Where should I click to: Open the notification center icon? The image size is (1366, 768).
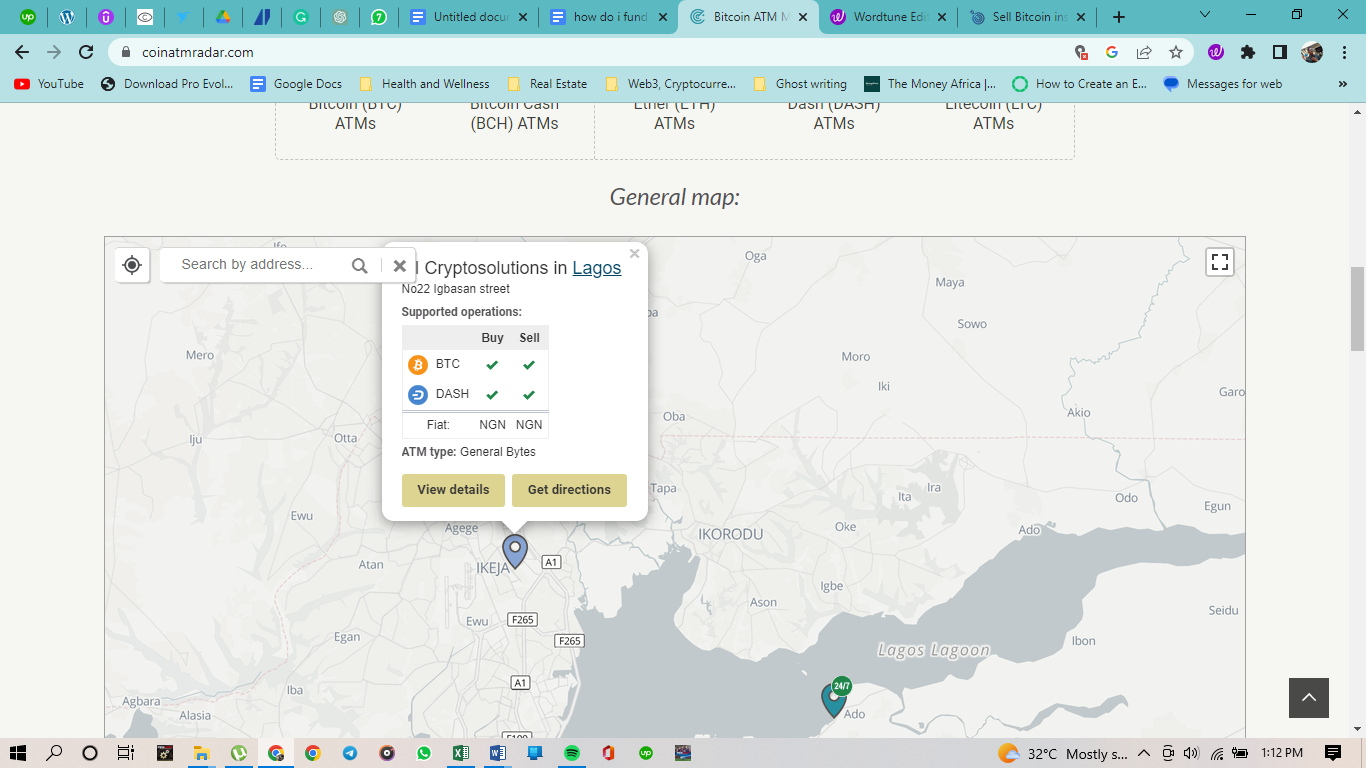pos(1333,753)
